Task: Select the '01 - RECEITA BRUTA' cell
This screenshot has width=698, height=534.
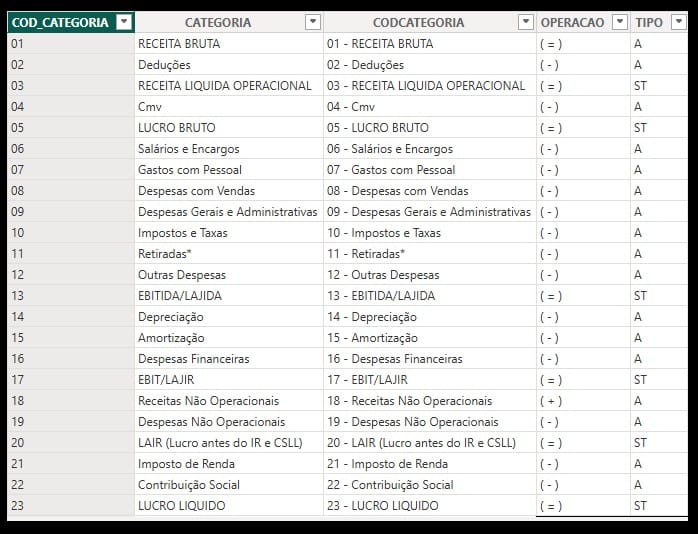Action: pyautogui.click(x=380, y=44)
